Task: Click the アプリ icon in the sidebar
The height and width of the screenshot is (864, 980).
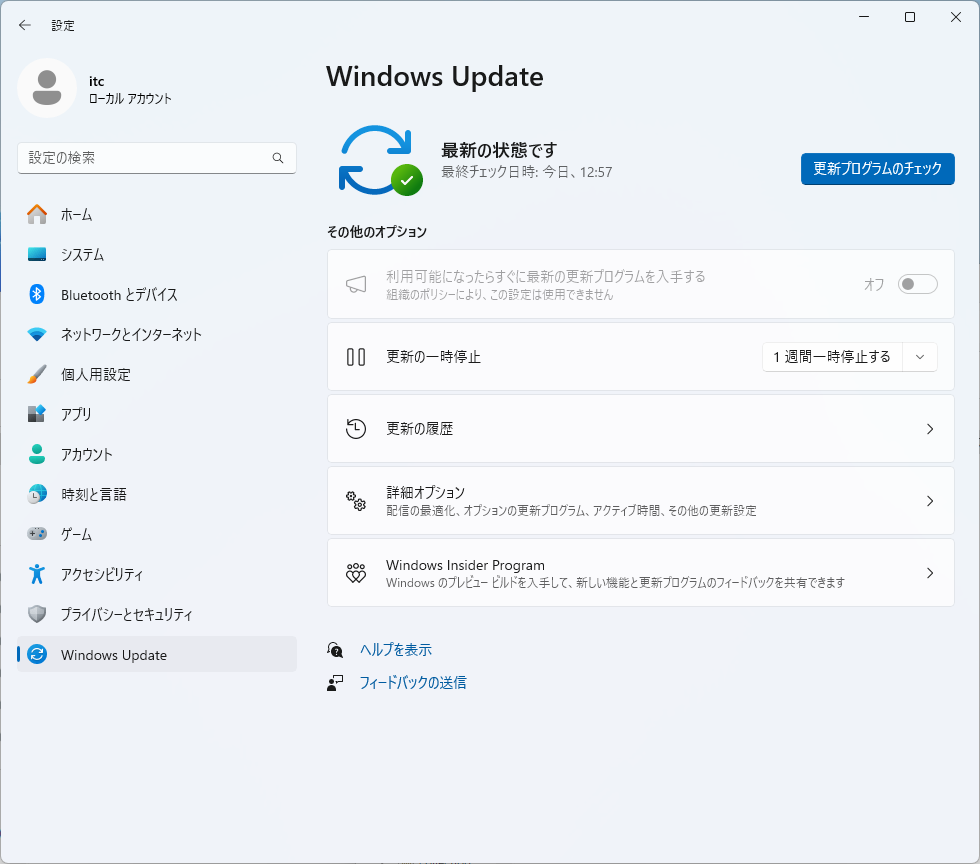Action: click(x=37, y=414)
